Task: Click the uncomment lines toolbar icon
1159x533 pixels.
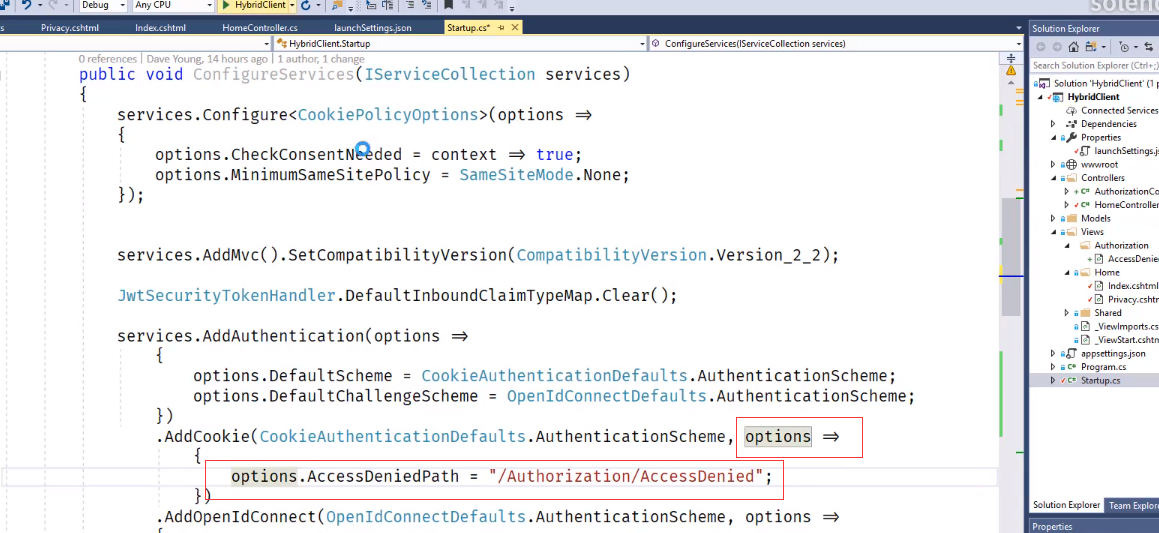Action: coord(425,5)
